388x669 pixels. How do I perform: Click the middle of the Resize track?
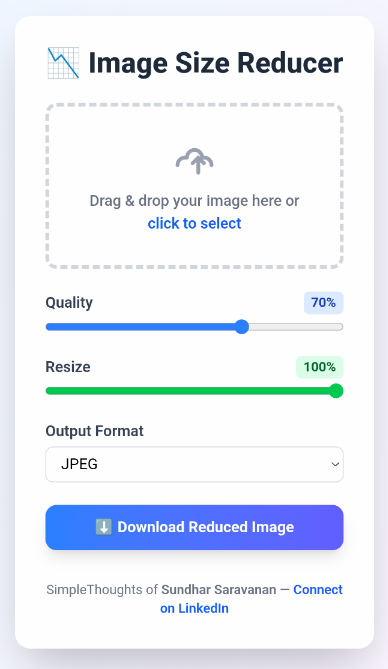[194, 391]
